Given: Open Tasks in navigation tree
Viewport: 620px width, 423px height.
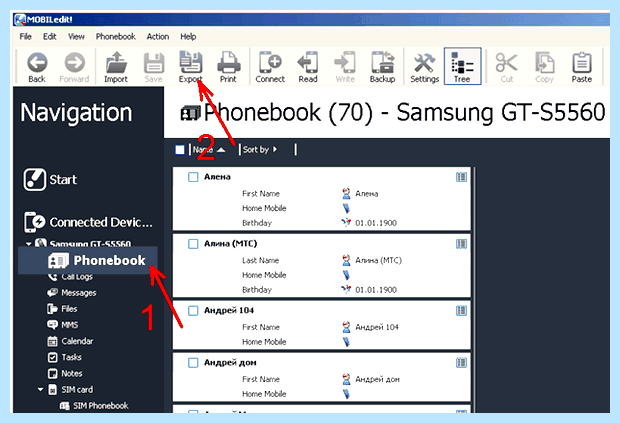Looking at the screenshot, I should (64, 357).
